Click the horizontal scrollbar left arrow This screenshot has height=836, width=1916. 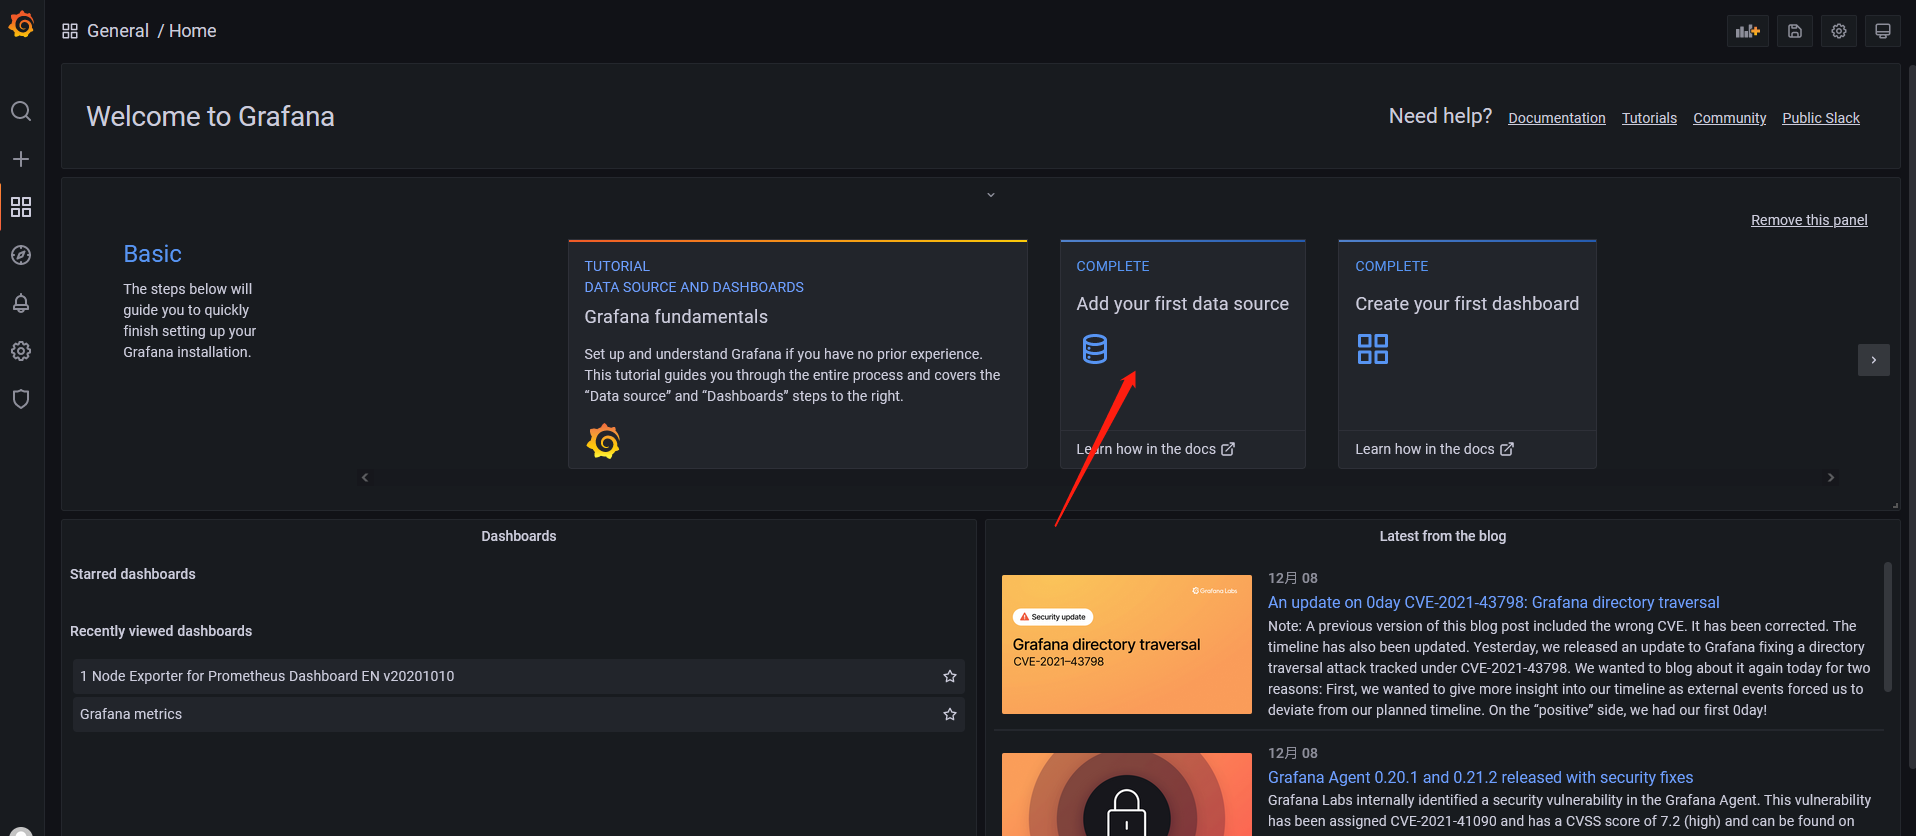[x=365, y=478]
